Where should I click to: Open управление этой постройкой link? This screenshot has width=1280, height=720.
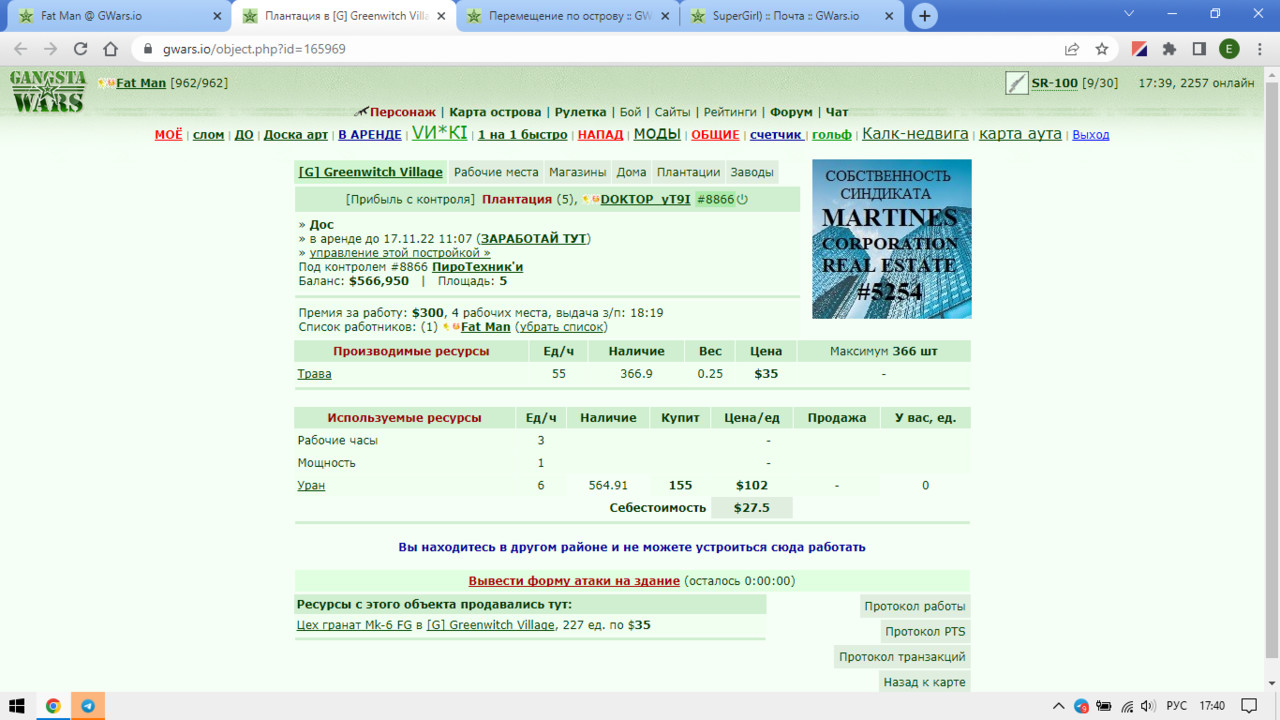pos(400,253)
